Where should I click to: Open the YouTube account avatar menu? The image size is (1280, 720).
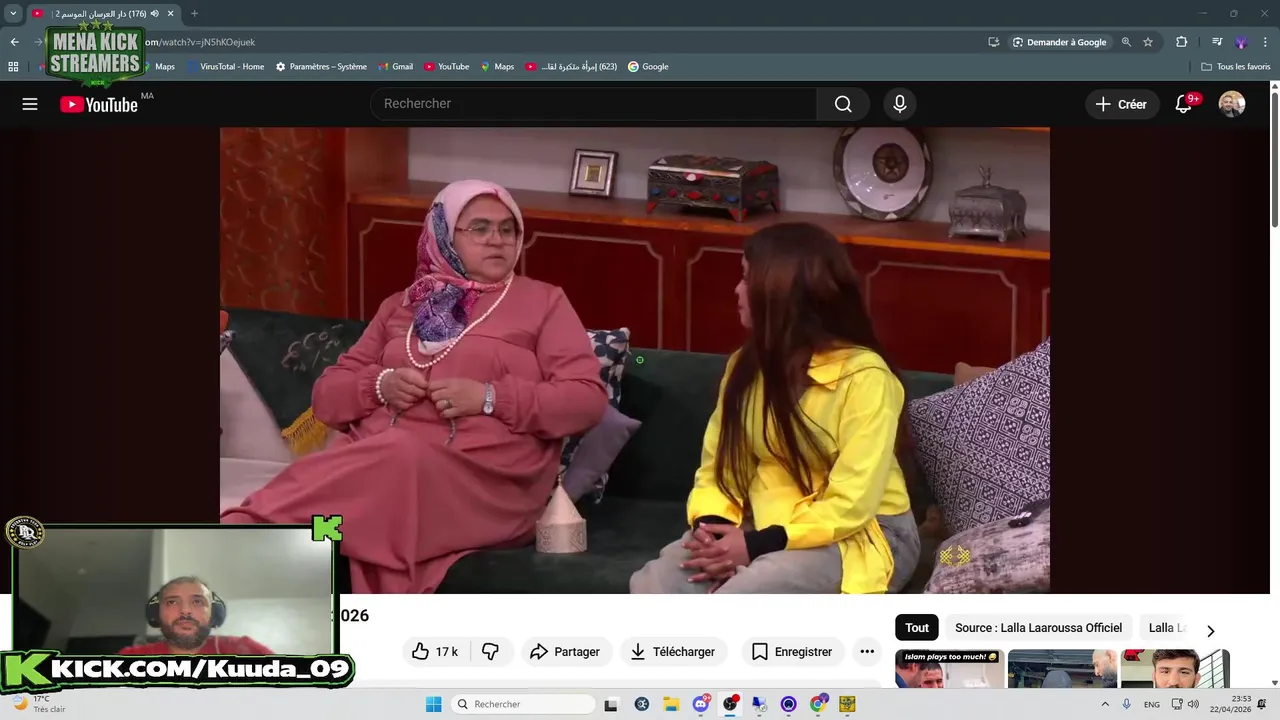1232,104
